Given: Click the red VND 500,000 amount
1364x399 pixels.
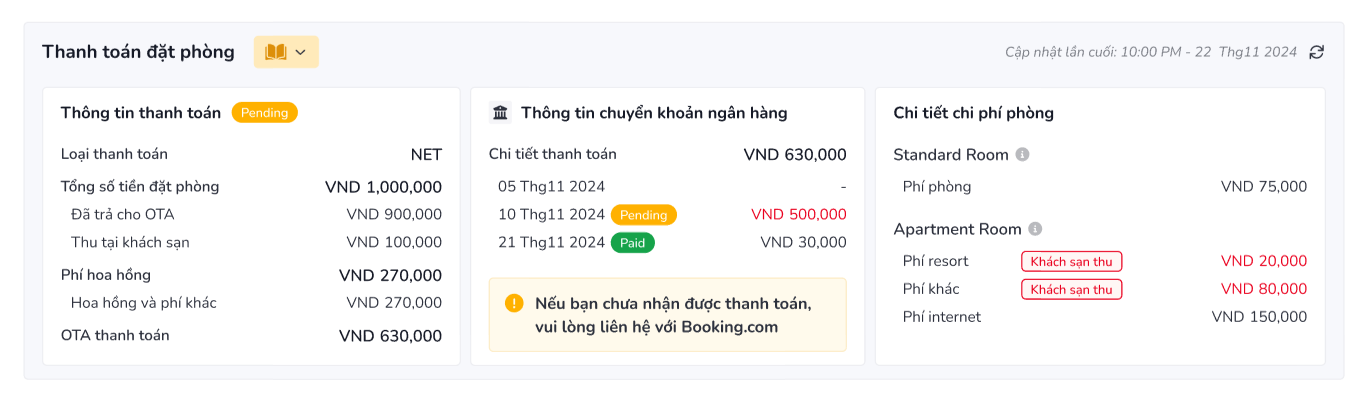Looking at the screenshot, I should [x=798, y=215].
